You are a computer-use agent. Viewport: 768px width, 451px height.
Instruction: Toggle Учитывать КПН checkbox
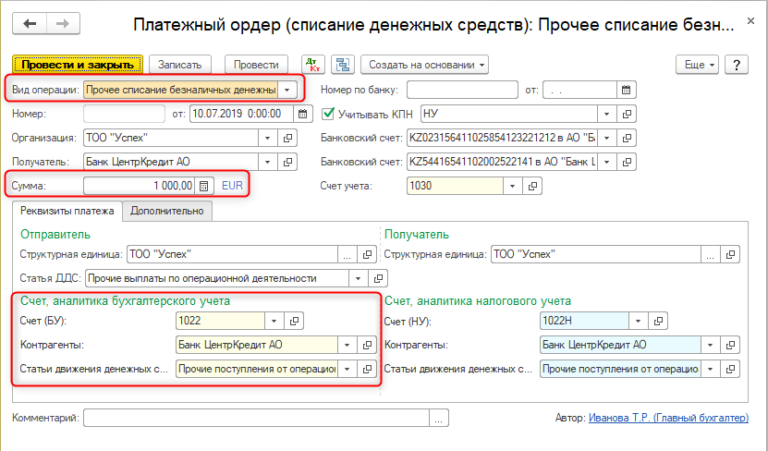coord(327,114)
